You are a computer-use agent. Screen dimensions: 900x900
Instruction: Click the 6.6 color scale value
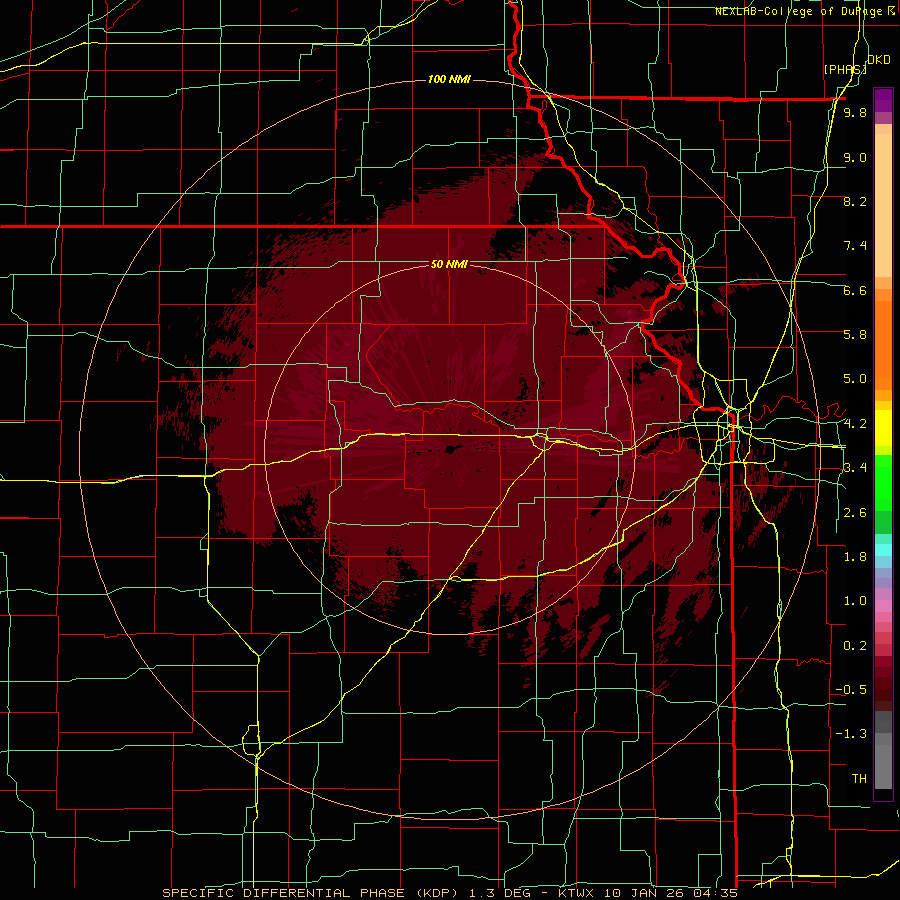(855, 291)
